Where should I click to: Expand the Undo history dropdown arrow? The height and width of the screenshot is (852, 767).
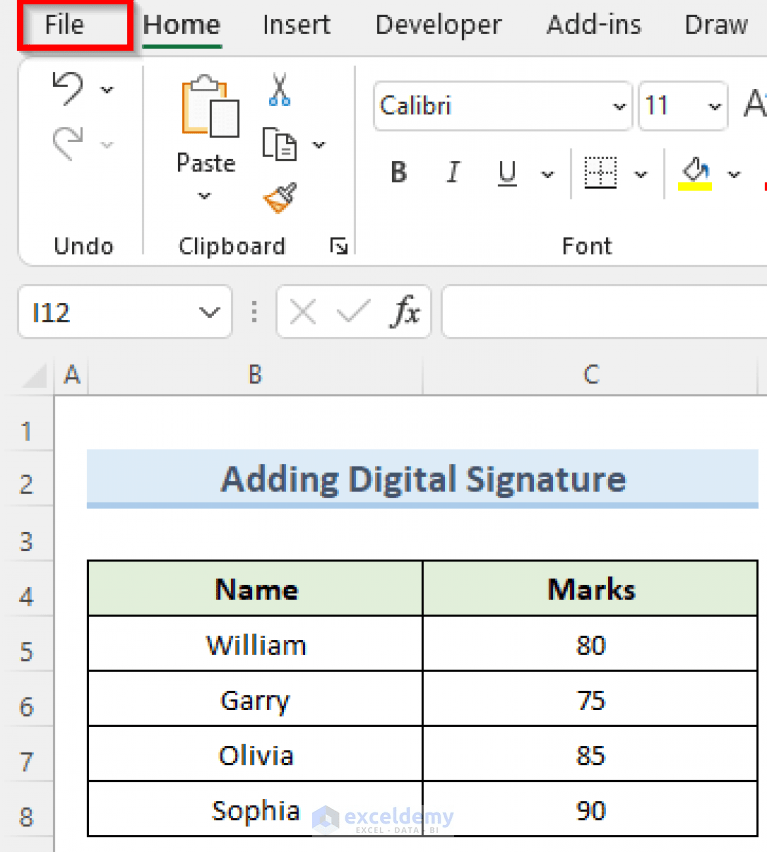[x=107, y=90]
